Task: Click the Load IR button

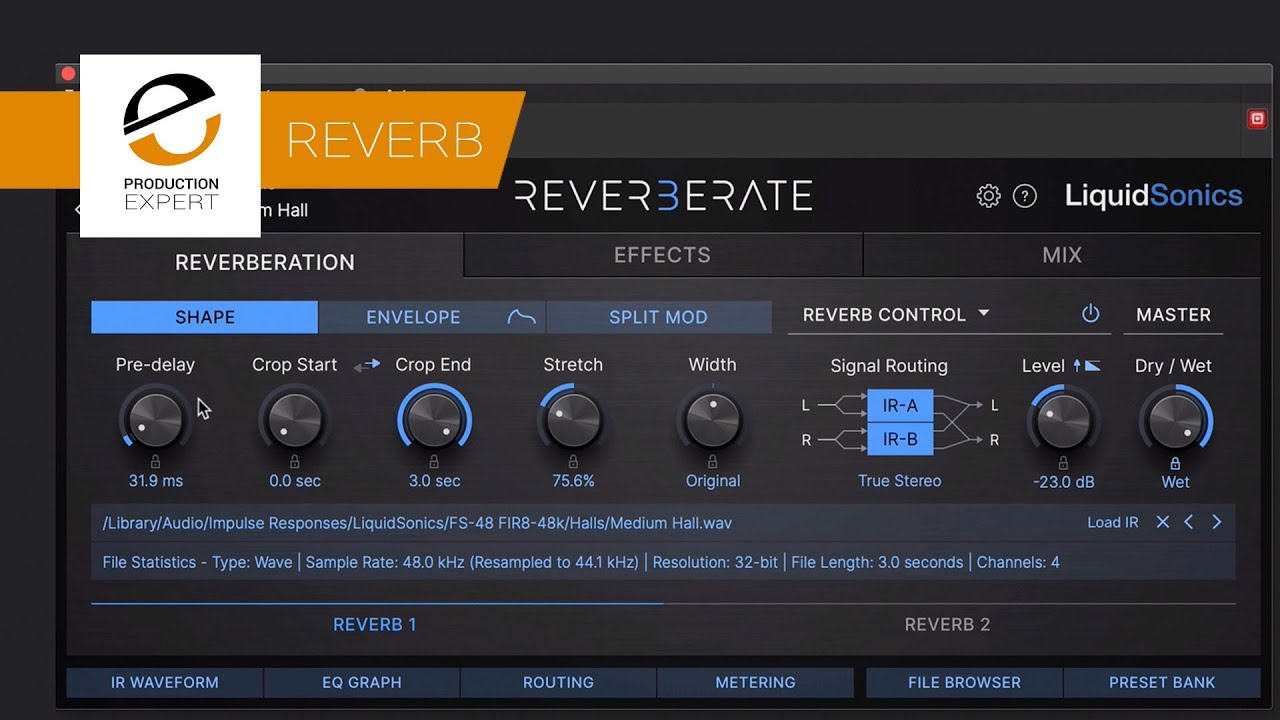Action: point(1113,522)
